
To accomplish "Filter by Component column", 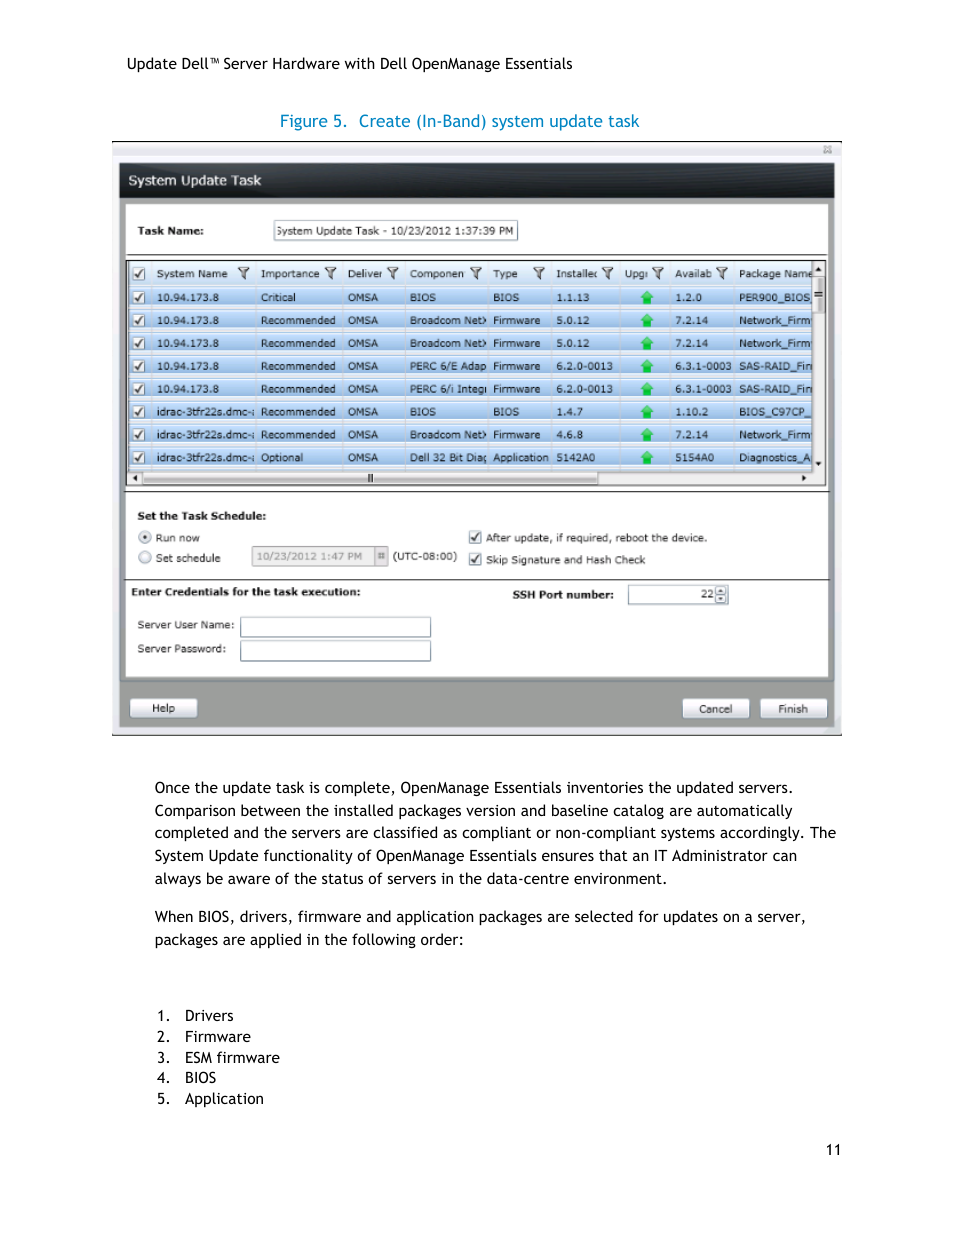I will coord(476,273).
